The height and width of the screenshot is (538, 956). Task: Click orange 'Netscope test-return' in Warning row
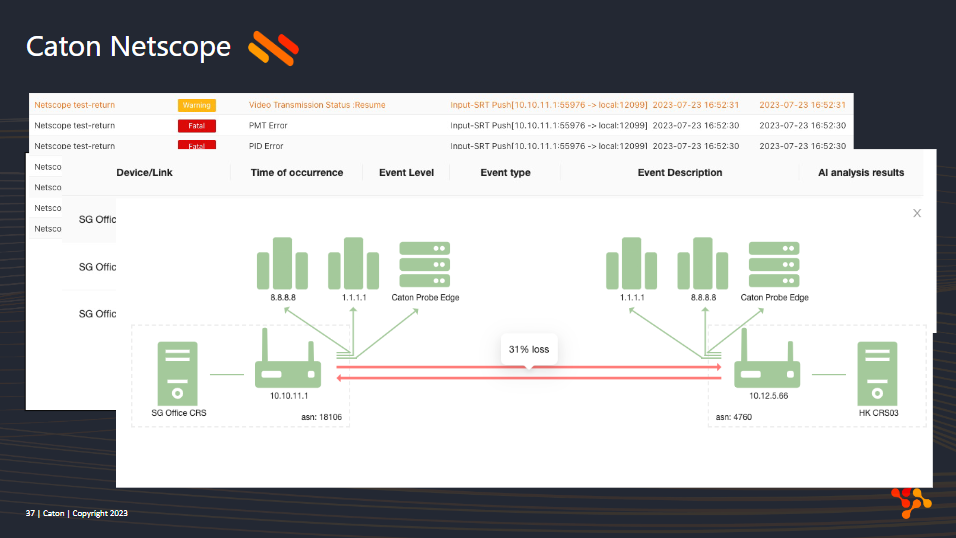[x=74, y=105]
